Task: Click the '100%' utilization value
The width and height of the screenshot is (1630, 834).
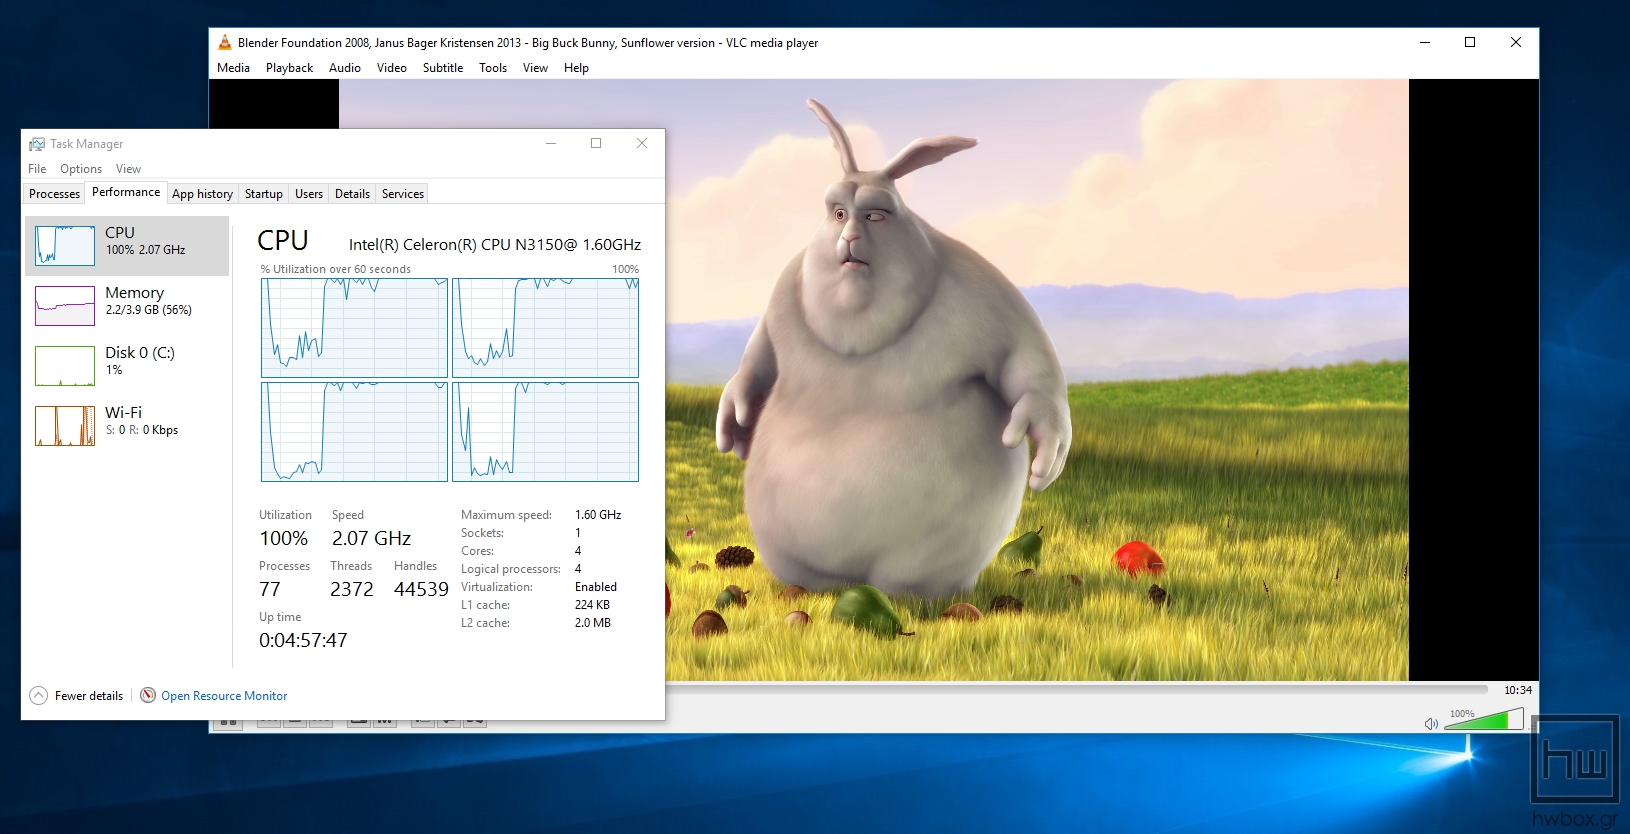Action: point(284,539)
